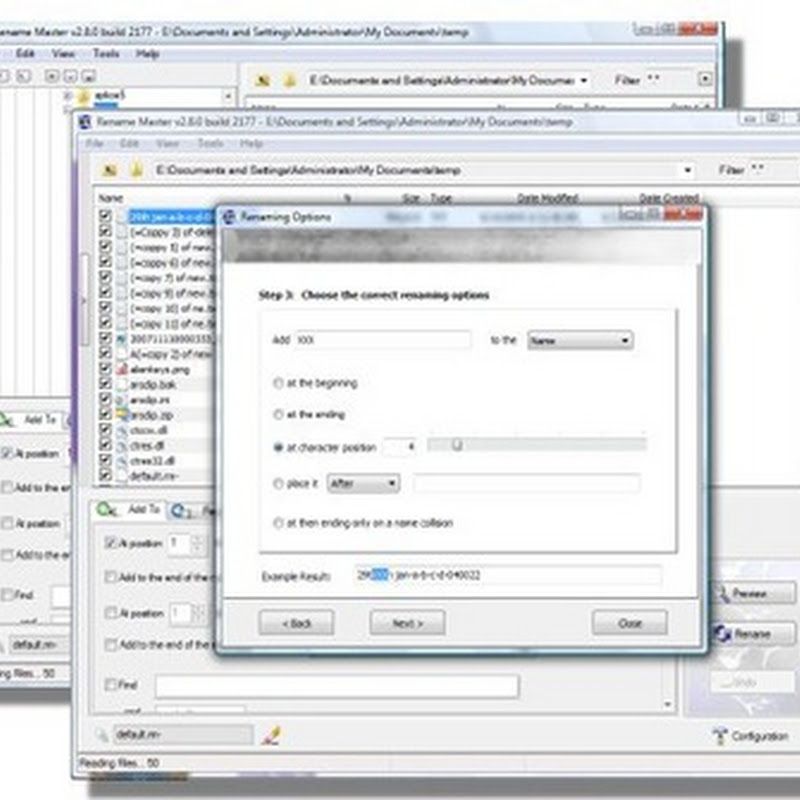
Task: Open the Edit menu in the back window
Action: coord(25,53)
